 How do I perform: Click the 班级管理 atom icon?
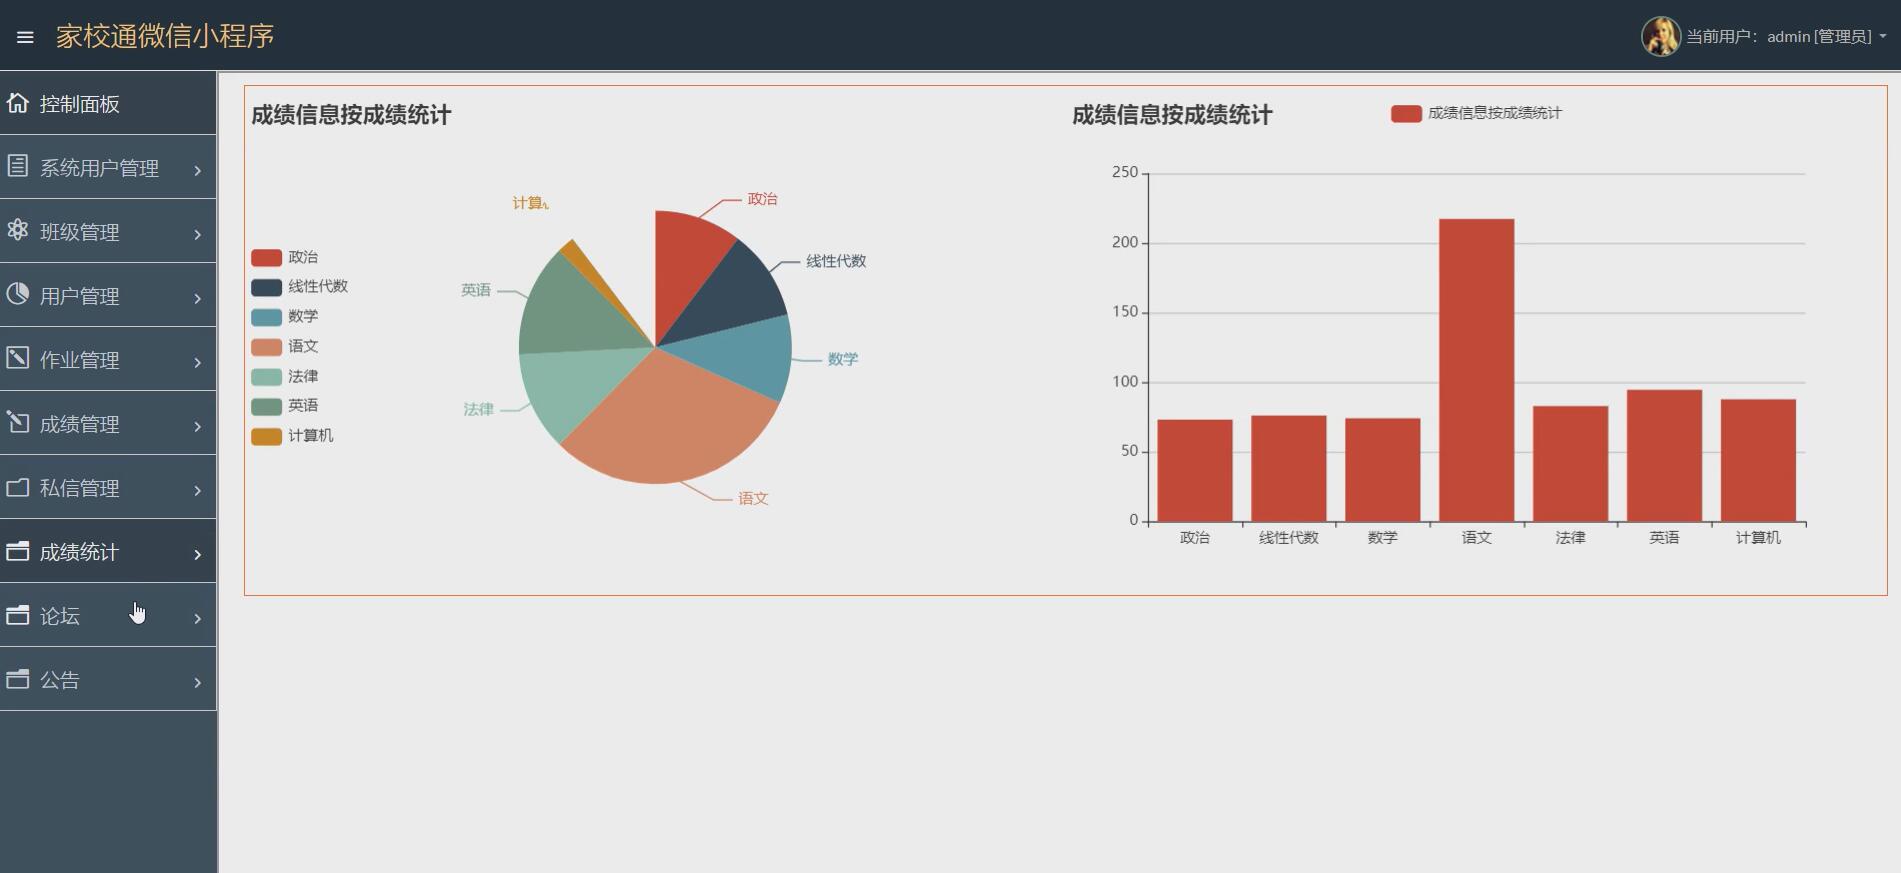pyautogui.click(x=18, y=230)
